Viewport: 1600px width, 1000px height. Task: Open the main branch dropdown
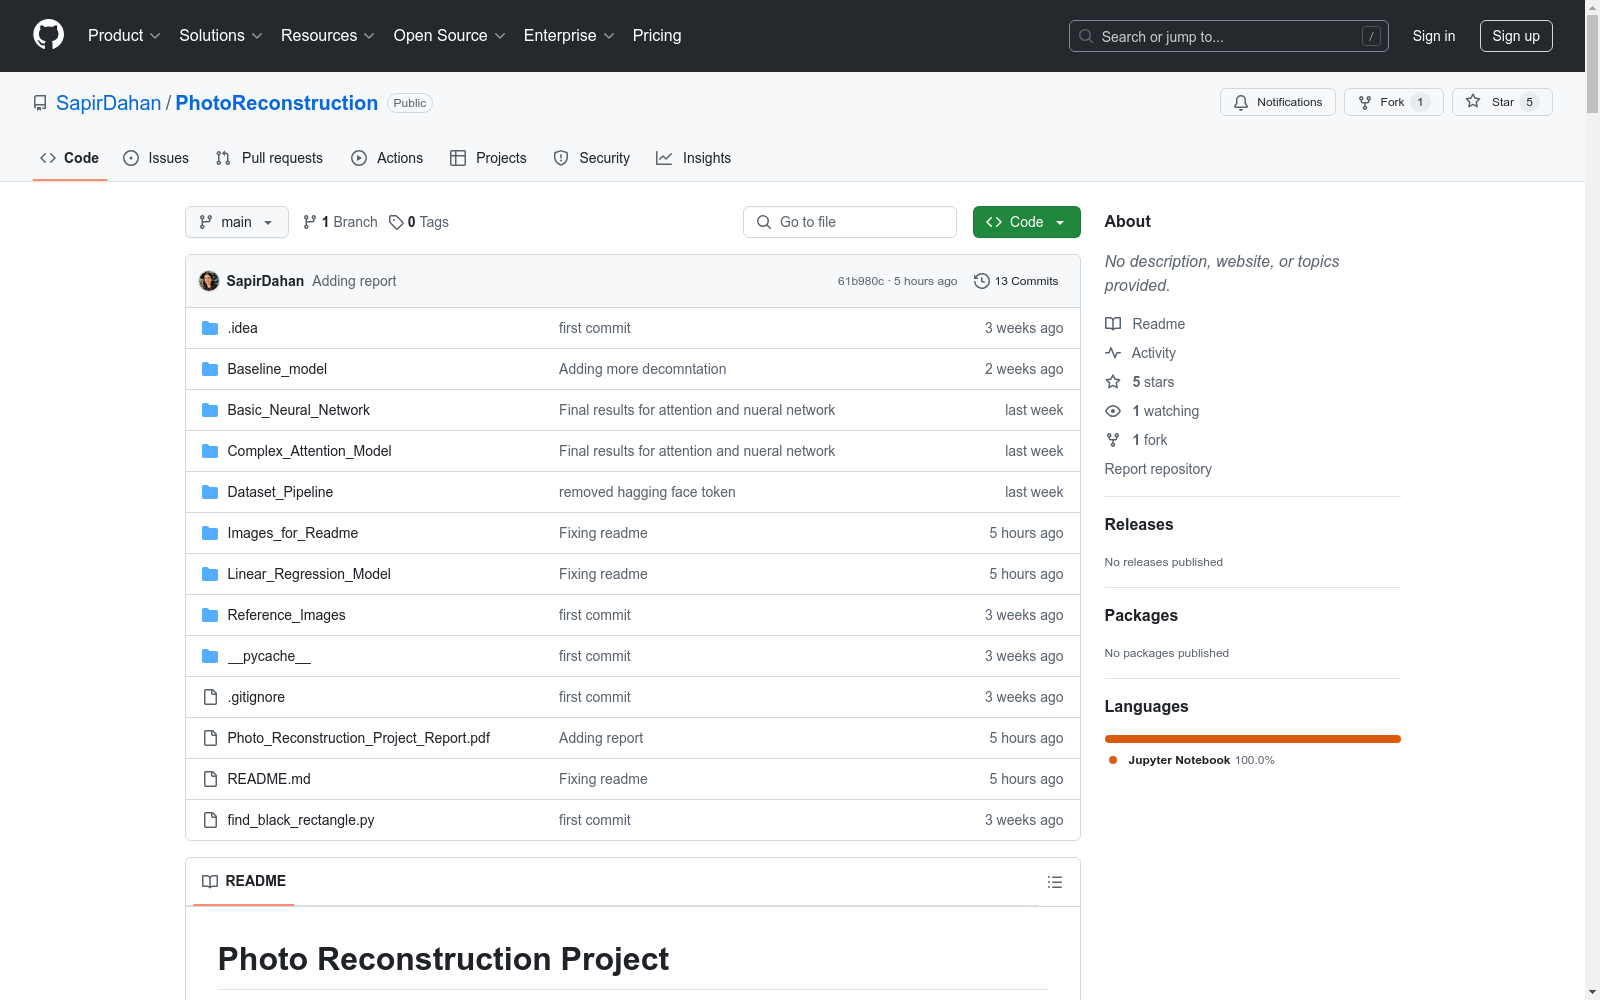(x=236, y=222)
